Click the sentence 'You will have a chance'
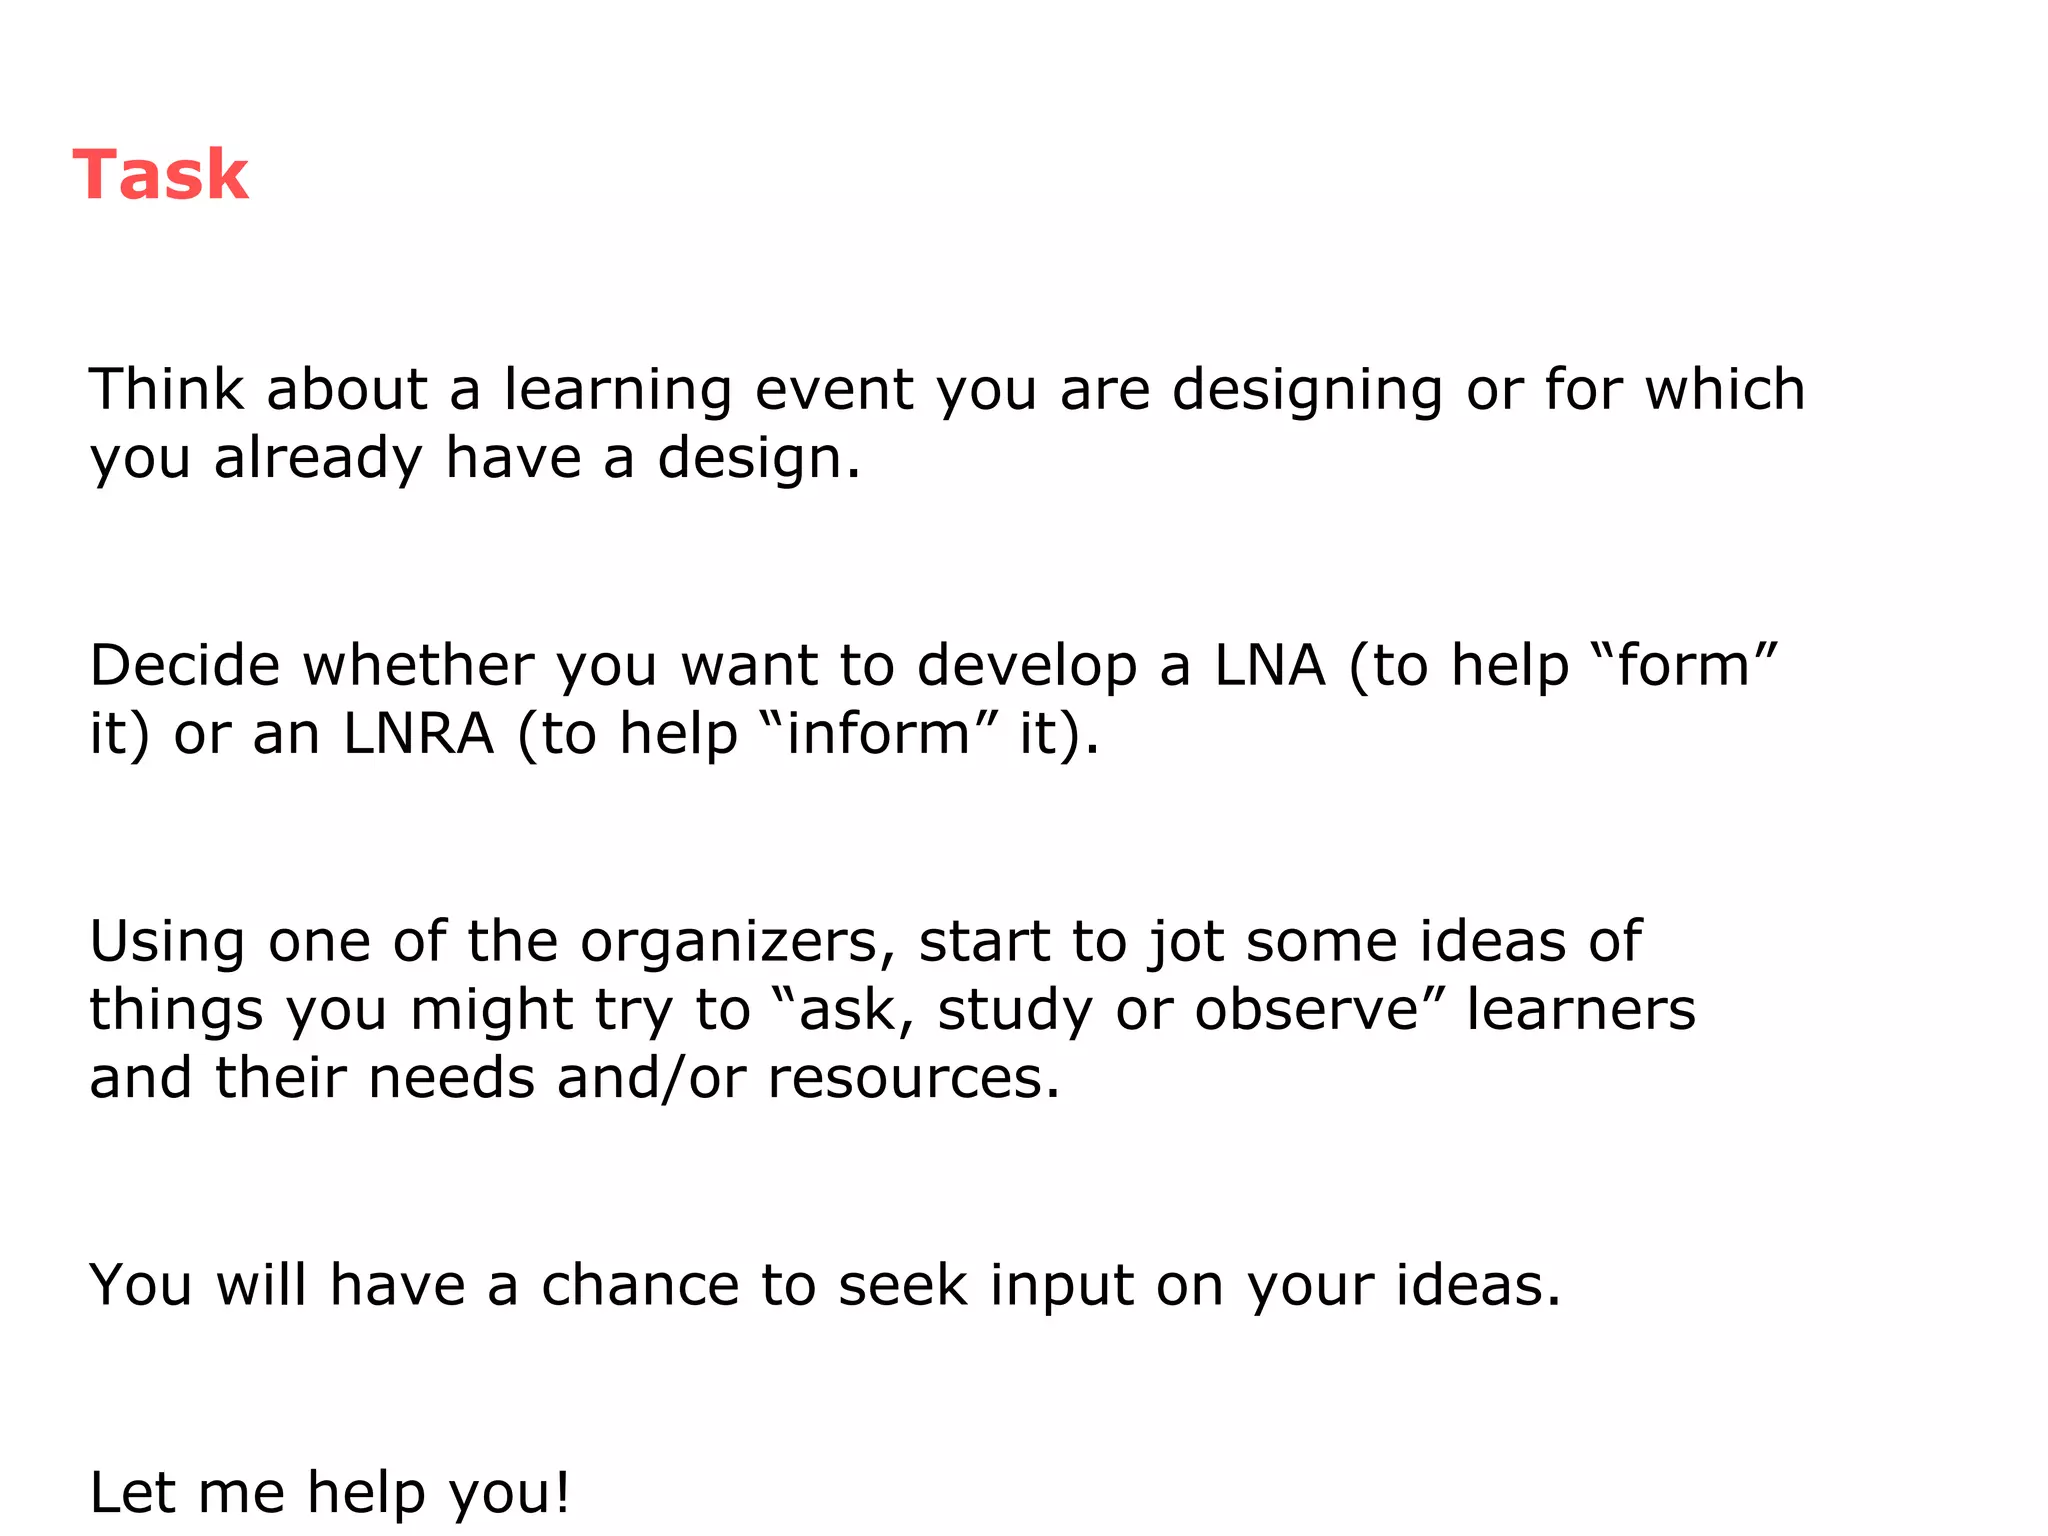This screenshot has height=1536, width=2048. tap(825, 1285)
